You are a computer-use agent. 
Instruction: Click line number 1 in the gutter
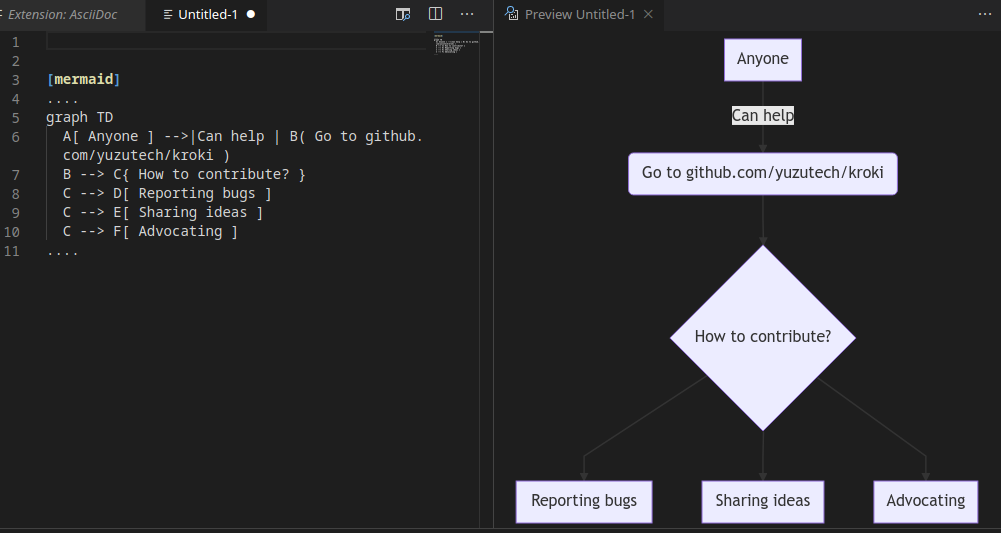tap(15, 42)
